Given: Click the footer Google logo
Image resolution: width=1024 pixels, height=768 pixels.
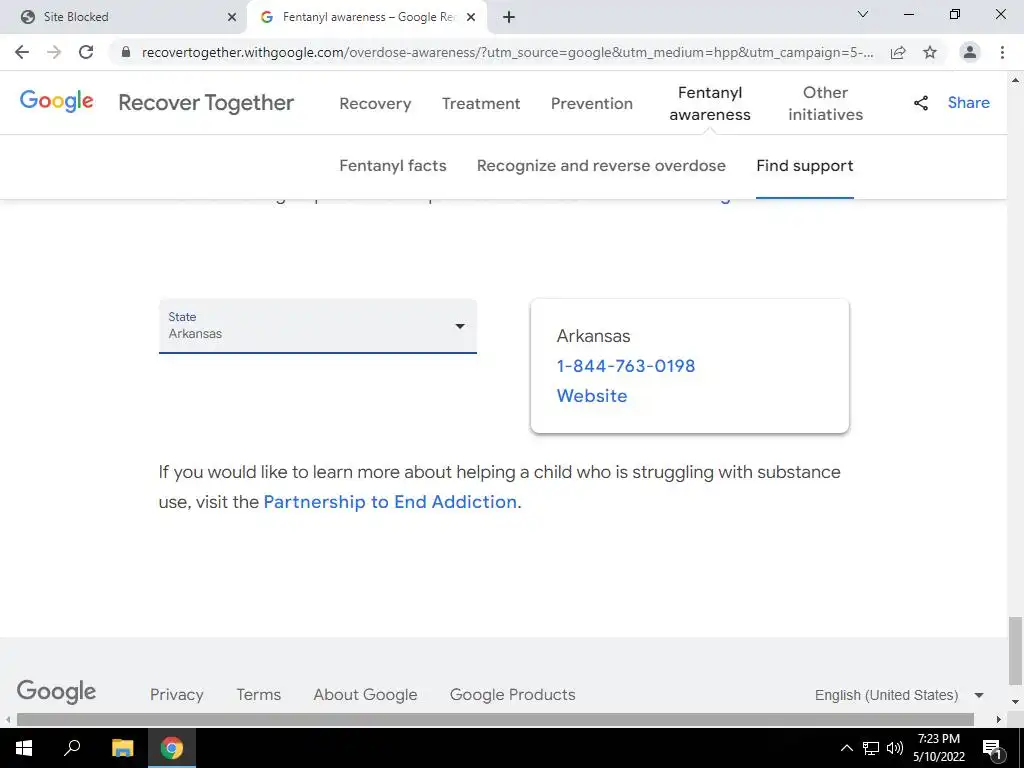Looking at the screenshot, I should tap(56, 692).
